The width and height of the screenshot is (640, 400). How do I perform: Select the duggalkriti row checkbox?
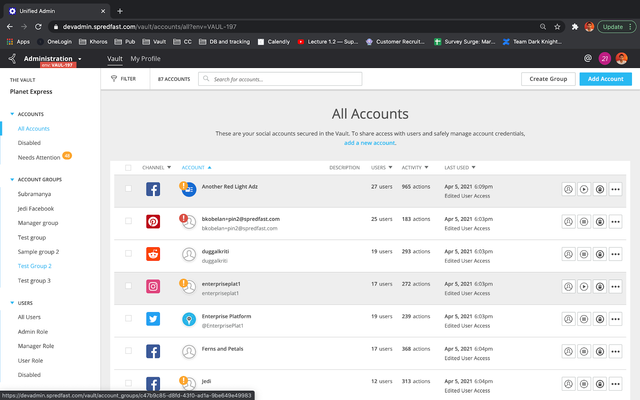click(x=128, y=253)
